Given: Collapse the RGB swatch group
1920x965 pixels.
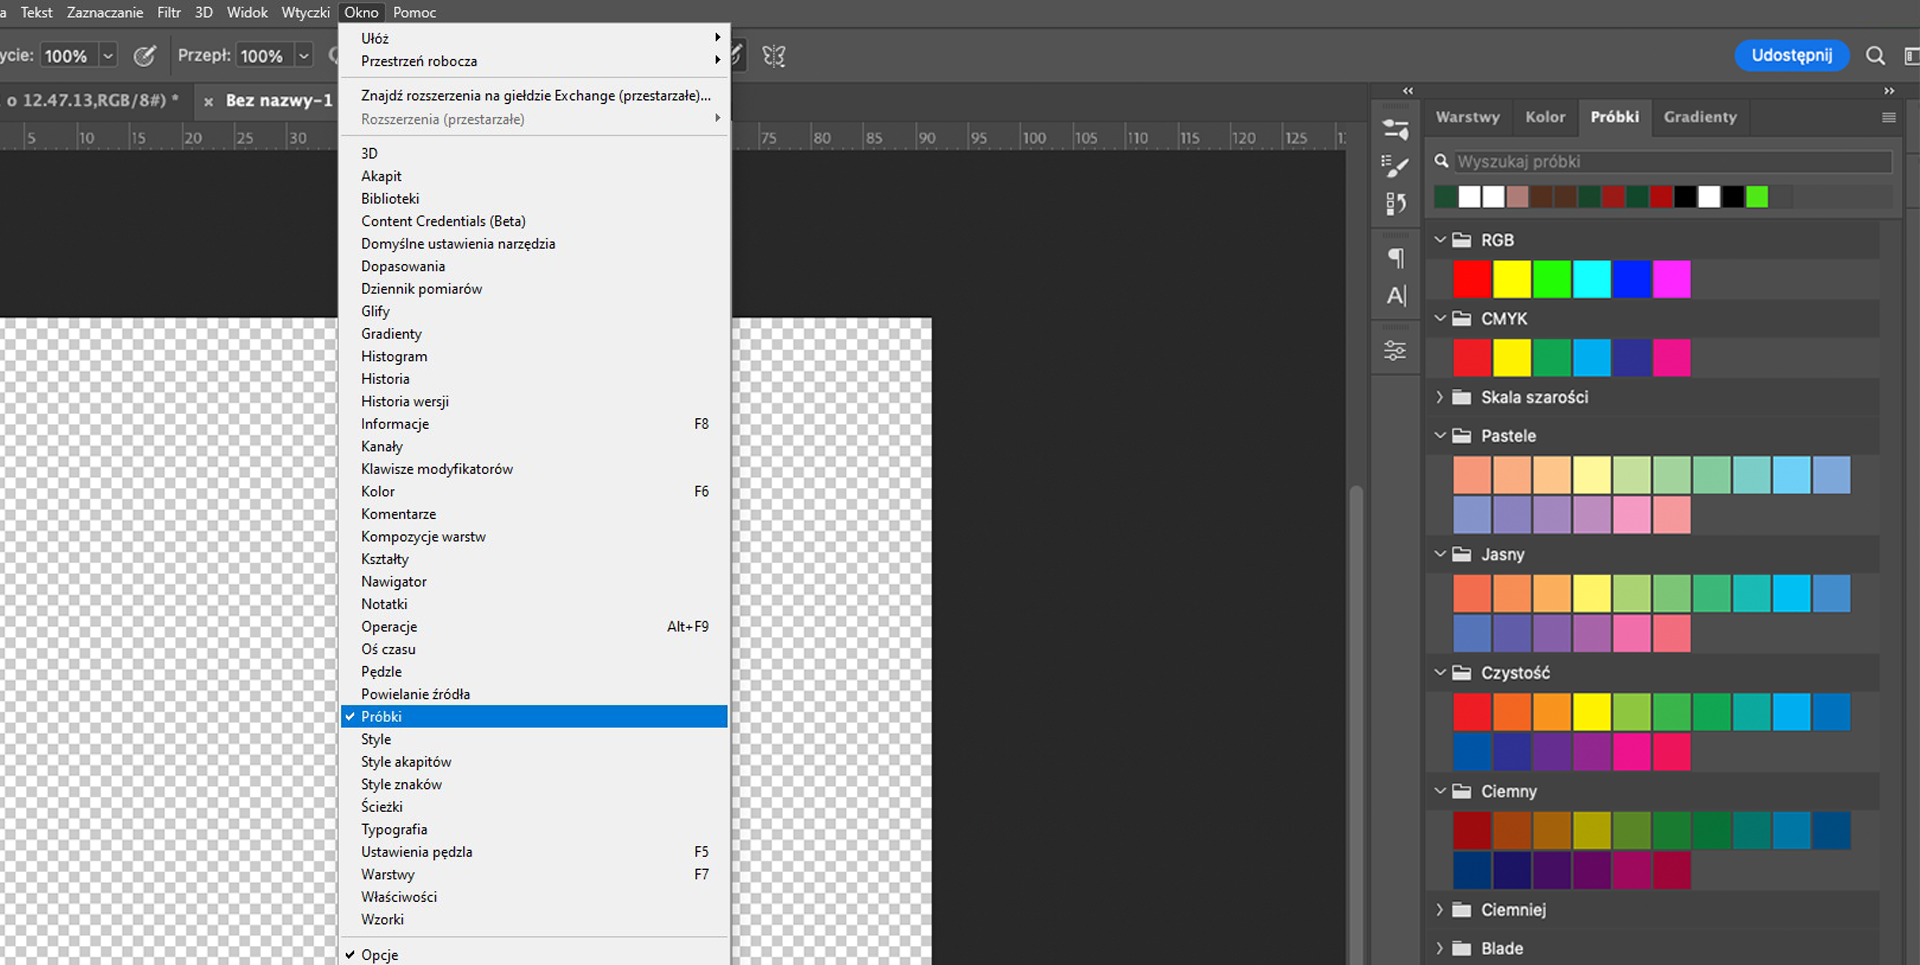Looking at the screenshot, I should 1440,240.
